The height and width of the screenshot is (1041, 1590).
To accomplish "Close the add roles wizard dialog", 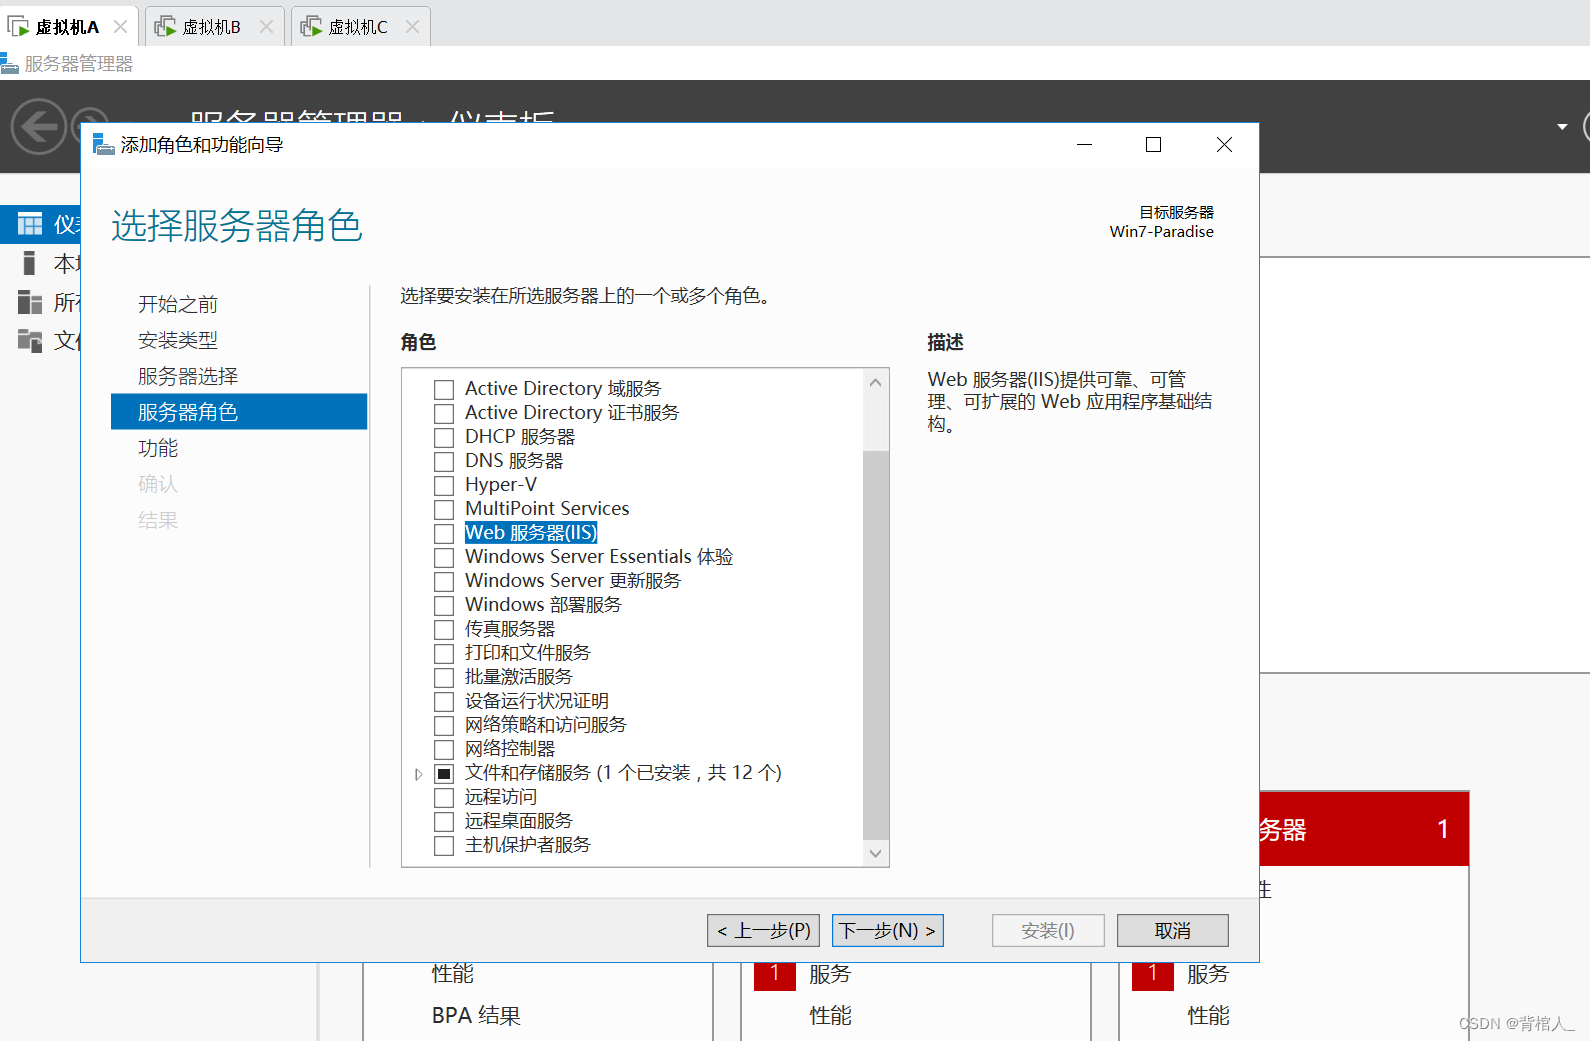I will pos(1224,145).
